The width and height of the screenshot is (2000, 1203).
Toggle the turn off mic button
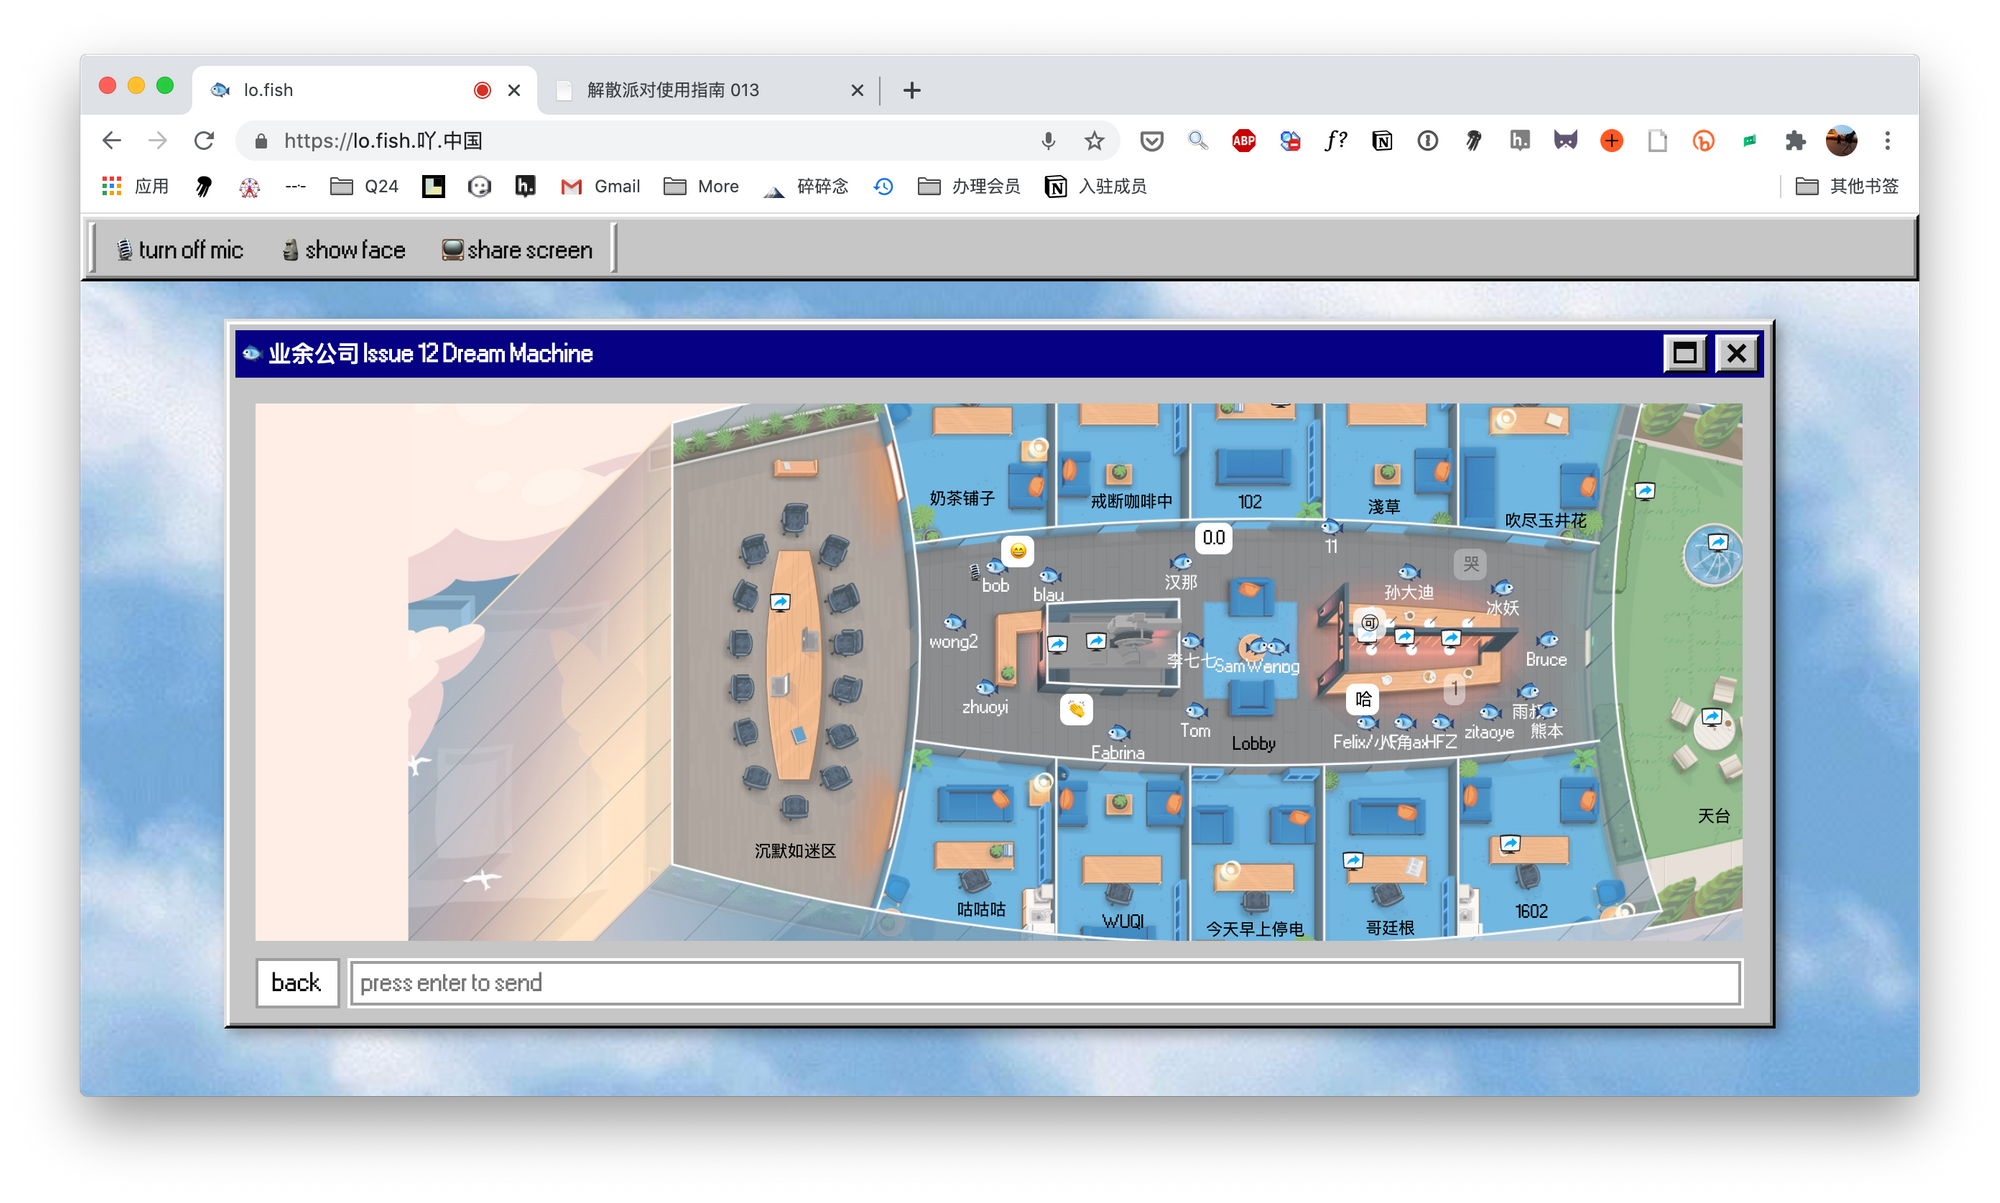pyautogui.click(x=180, y=250)
